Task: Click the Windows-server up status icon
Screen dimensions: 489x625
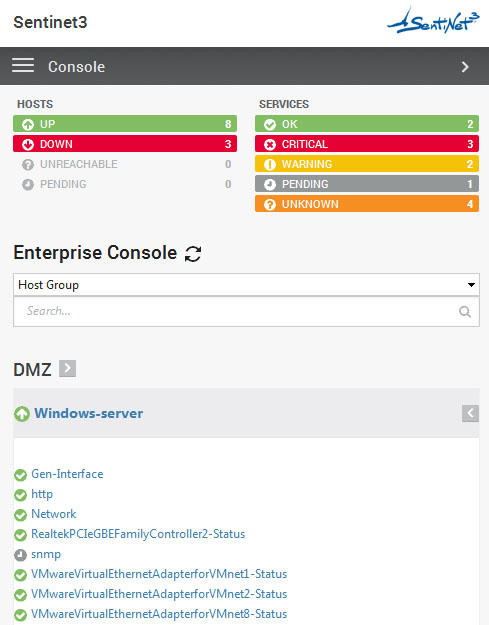Action: (22, 414)
